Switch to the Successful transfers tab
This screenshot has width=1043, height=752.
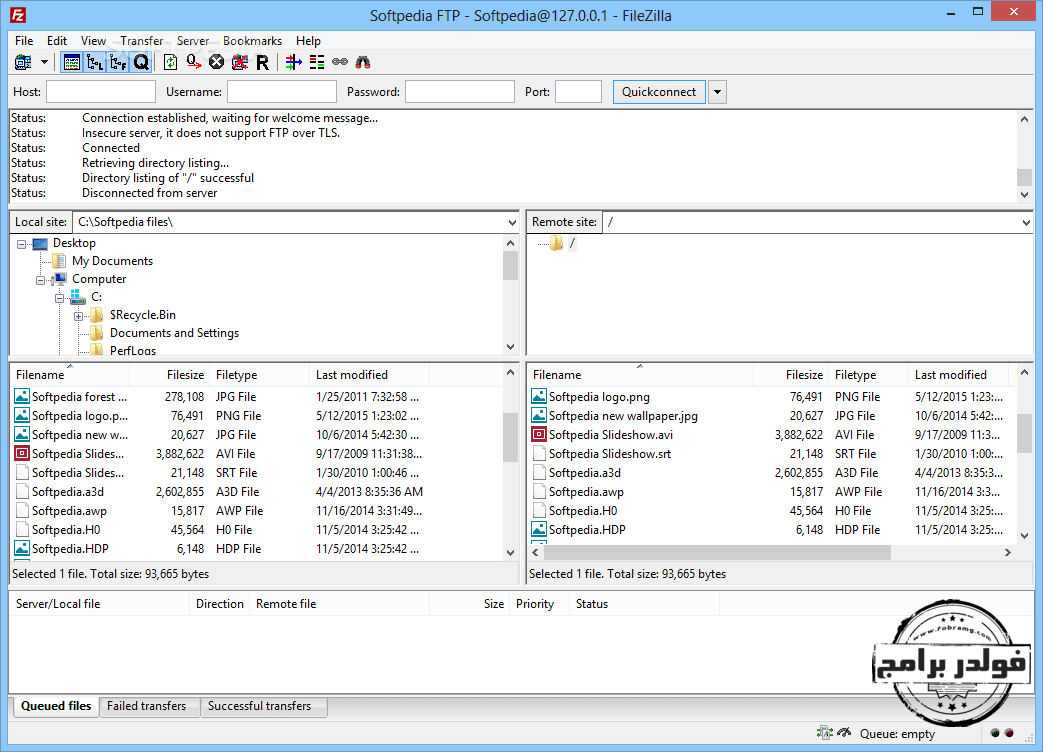pos(259,706)
